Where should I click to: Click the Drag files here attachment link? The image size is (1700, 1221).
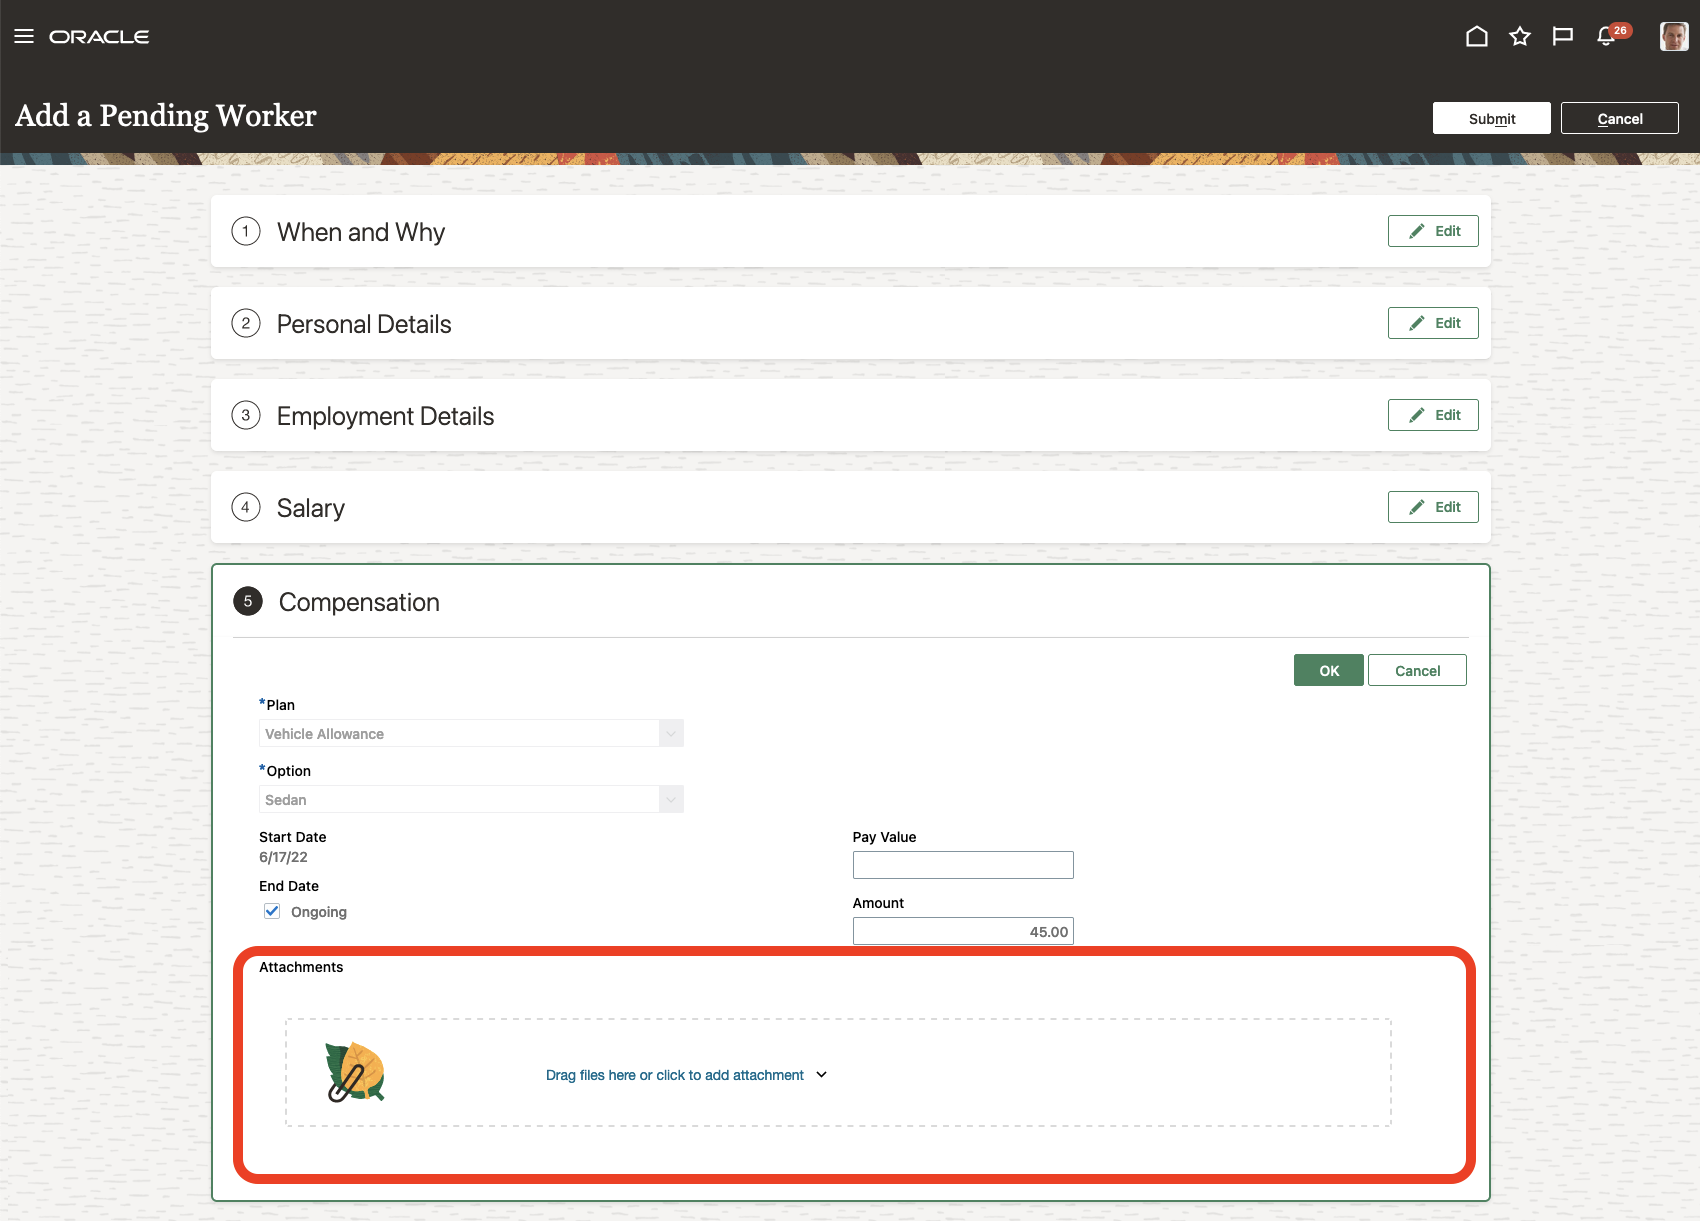674,1075
